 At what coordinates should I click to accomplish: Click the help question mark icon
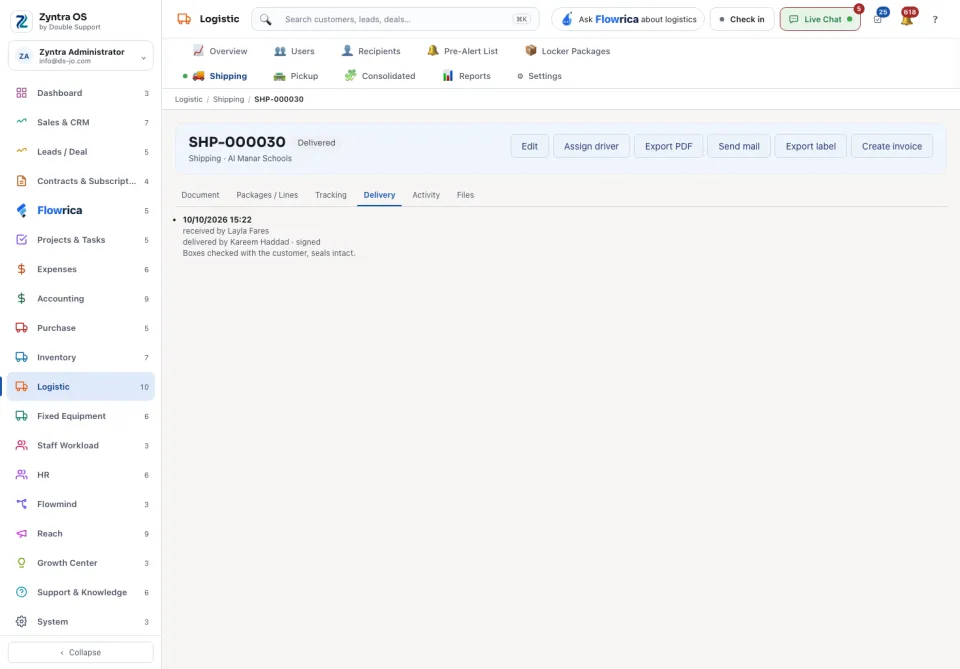(x=935, y=20)
